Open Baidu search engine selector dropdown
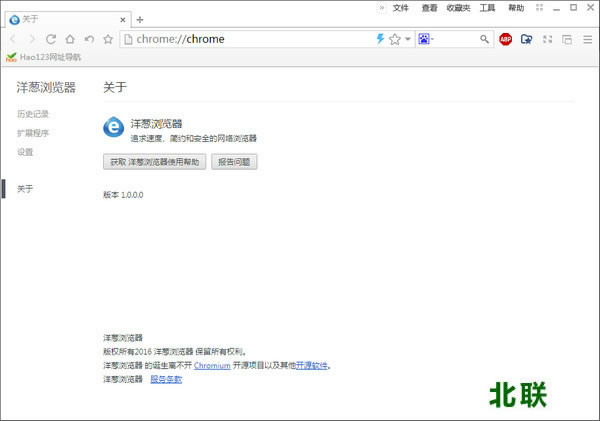This screenshot has height=421, width=600. 427,39
